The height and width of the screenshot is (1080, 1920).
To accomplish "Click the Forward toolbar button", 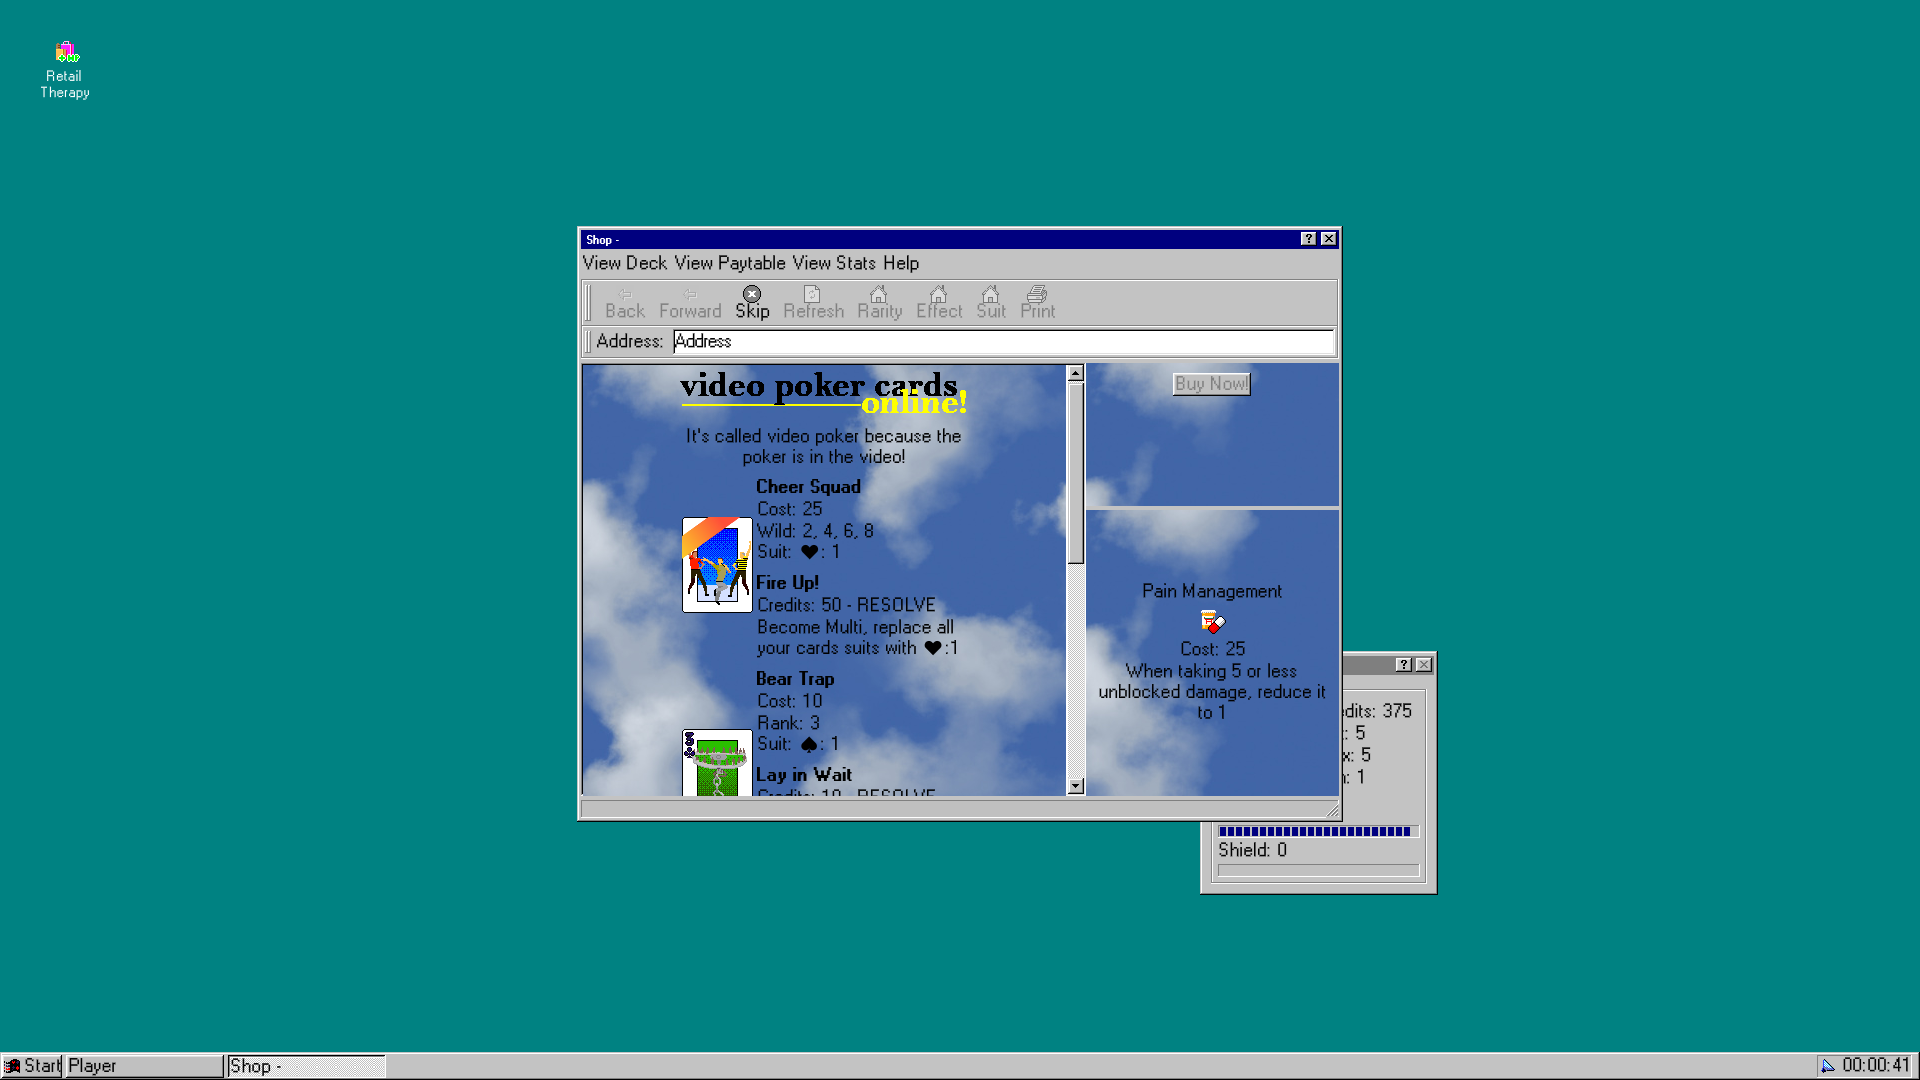I will pyautogui.click(x=690, y=303).
